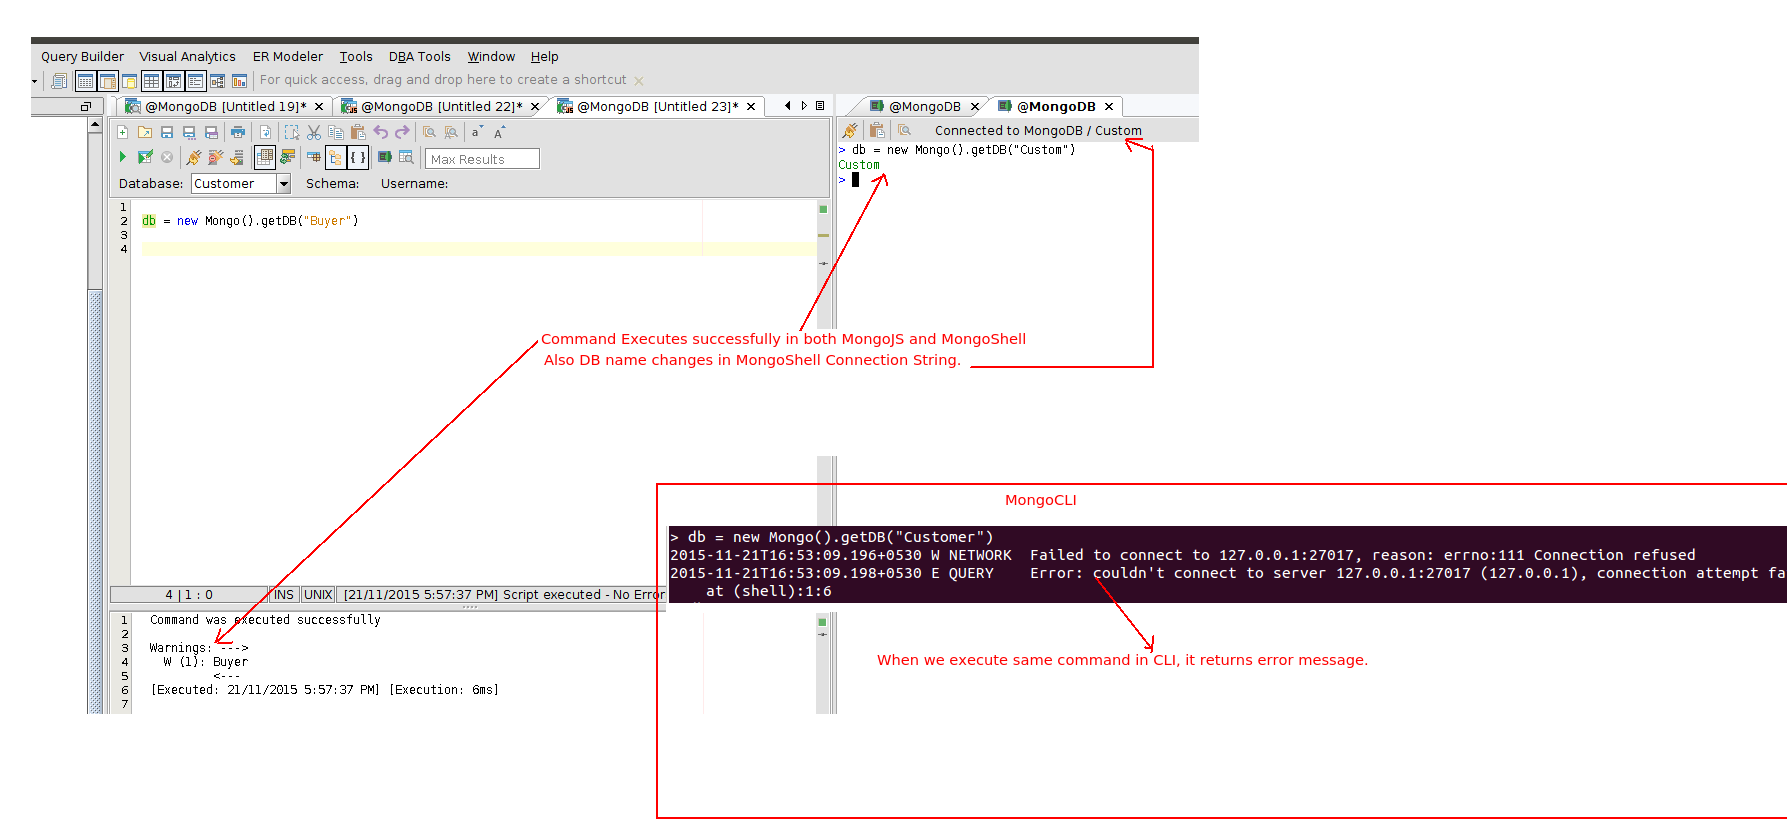Toggle the INS insert mode indicator
This screenshot has height=832, width=1787.
click(284, 594)
